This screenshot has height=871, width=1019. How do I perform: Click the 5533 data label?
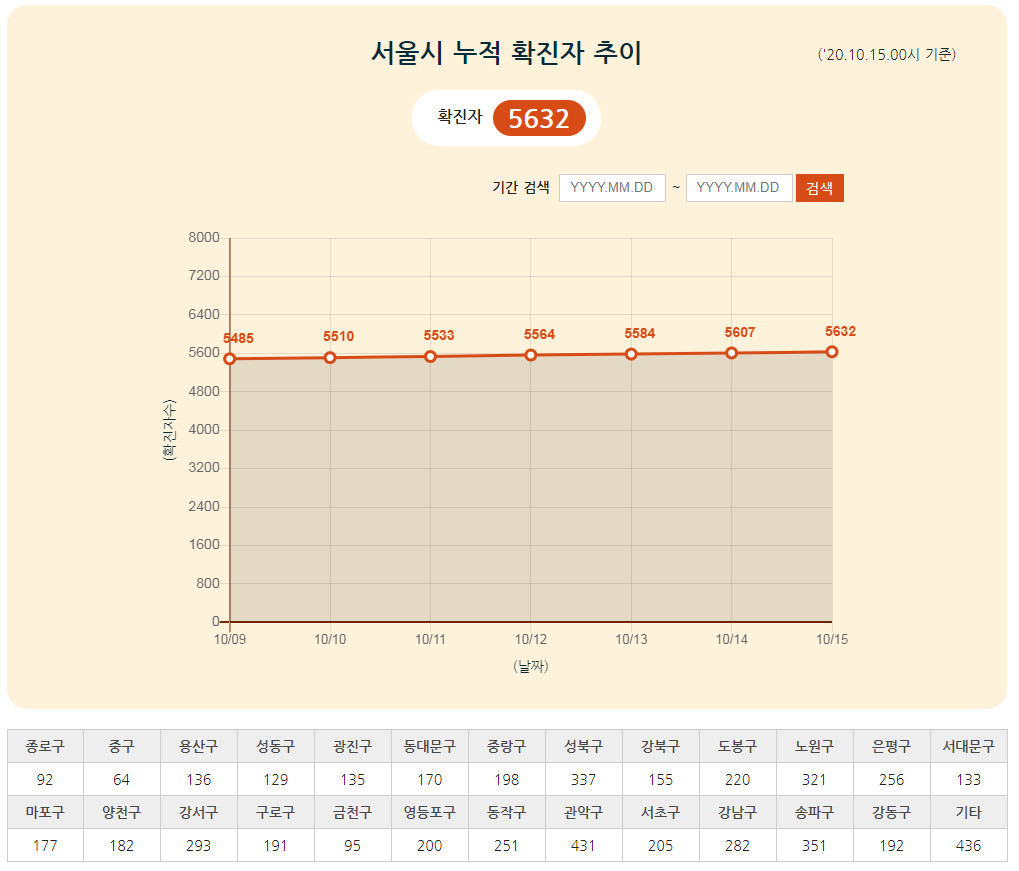click(x=439, y=335)
